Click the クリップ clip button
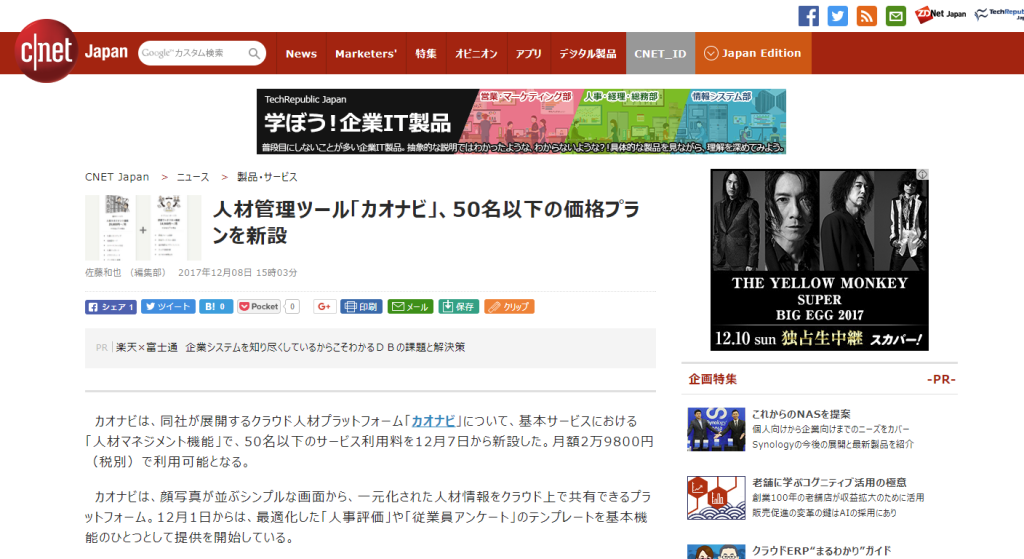The width and height of the screenshot is (1024, 559). (509, 306)
